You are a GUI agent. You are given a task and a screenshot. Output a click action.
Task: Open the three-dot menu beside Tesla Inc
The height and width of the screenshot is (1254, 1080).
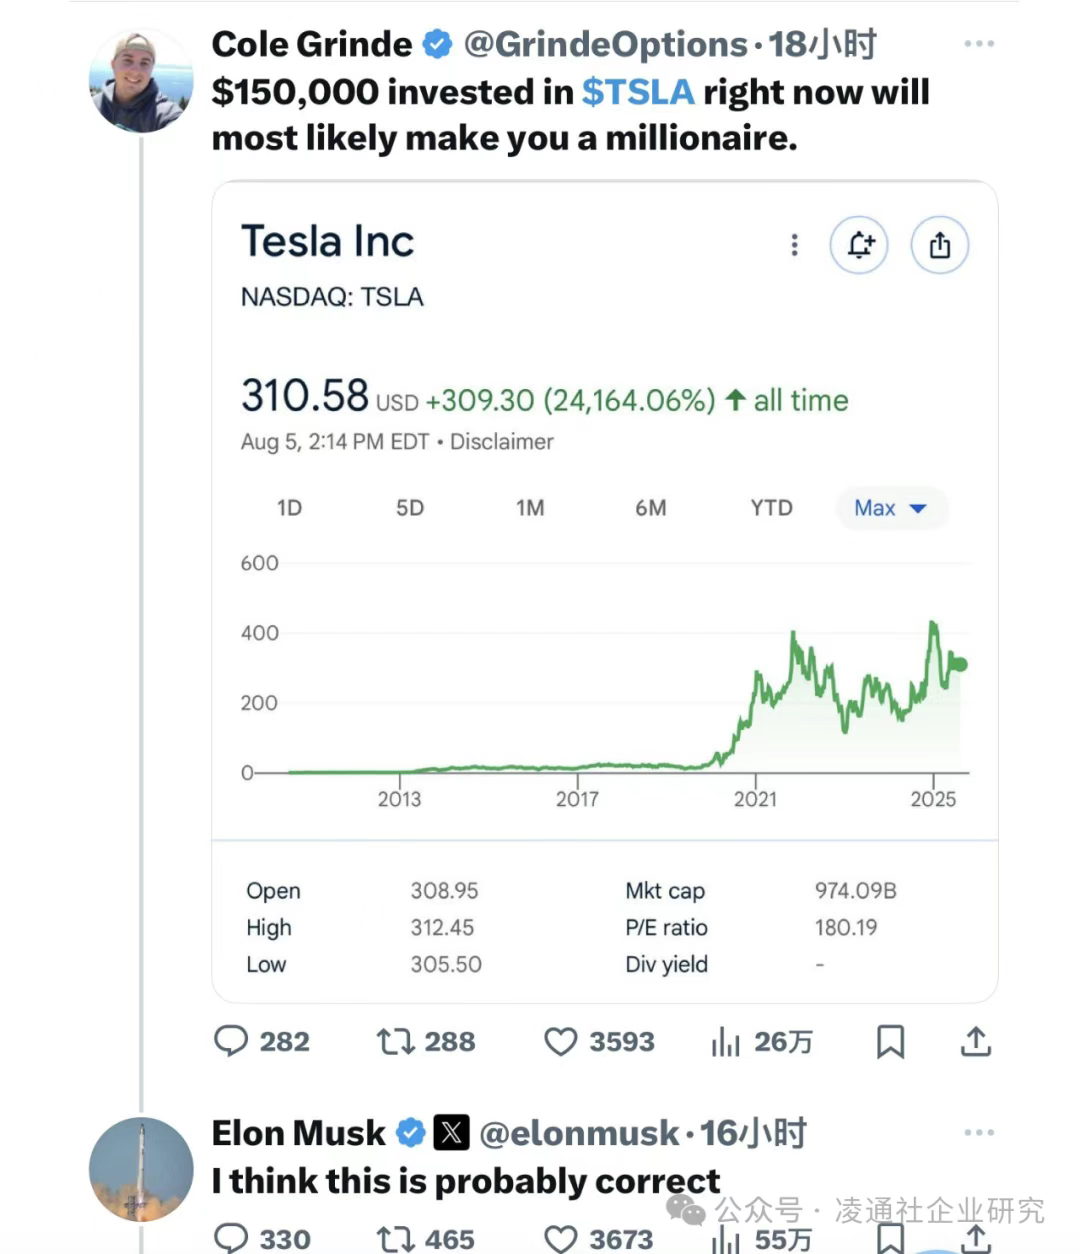(x=794, y=245)
